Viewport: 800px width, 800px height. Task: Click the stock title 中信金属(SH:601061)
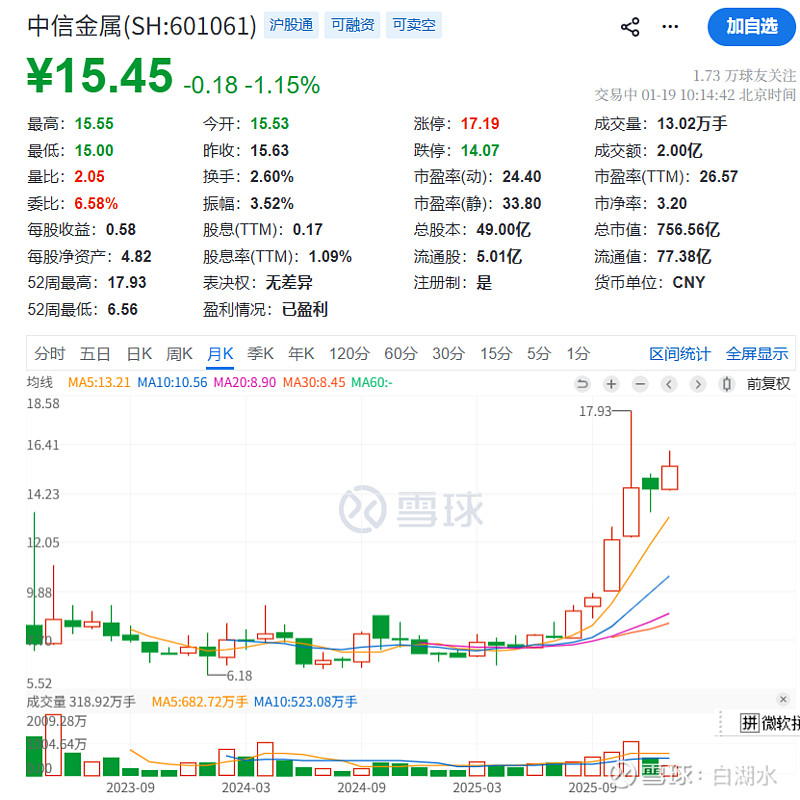tap(142, 26)
